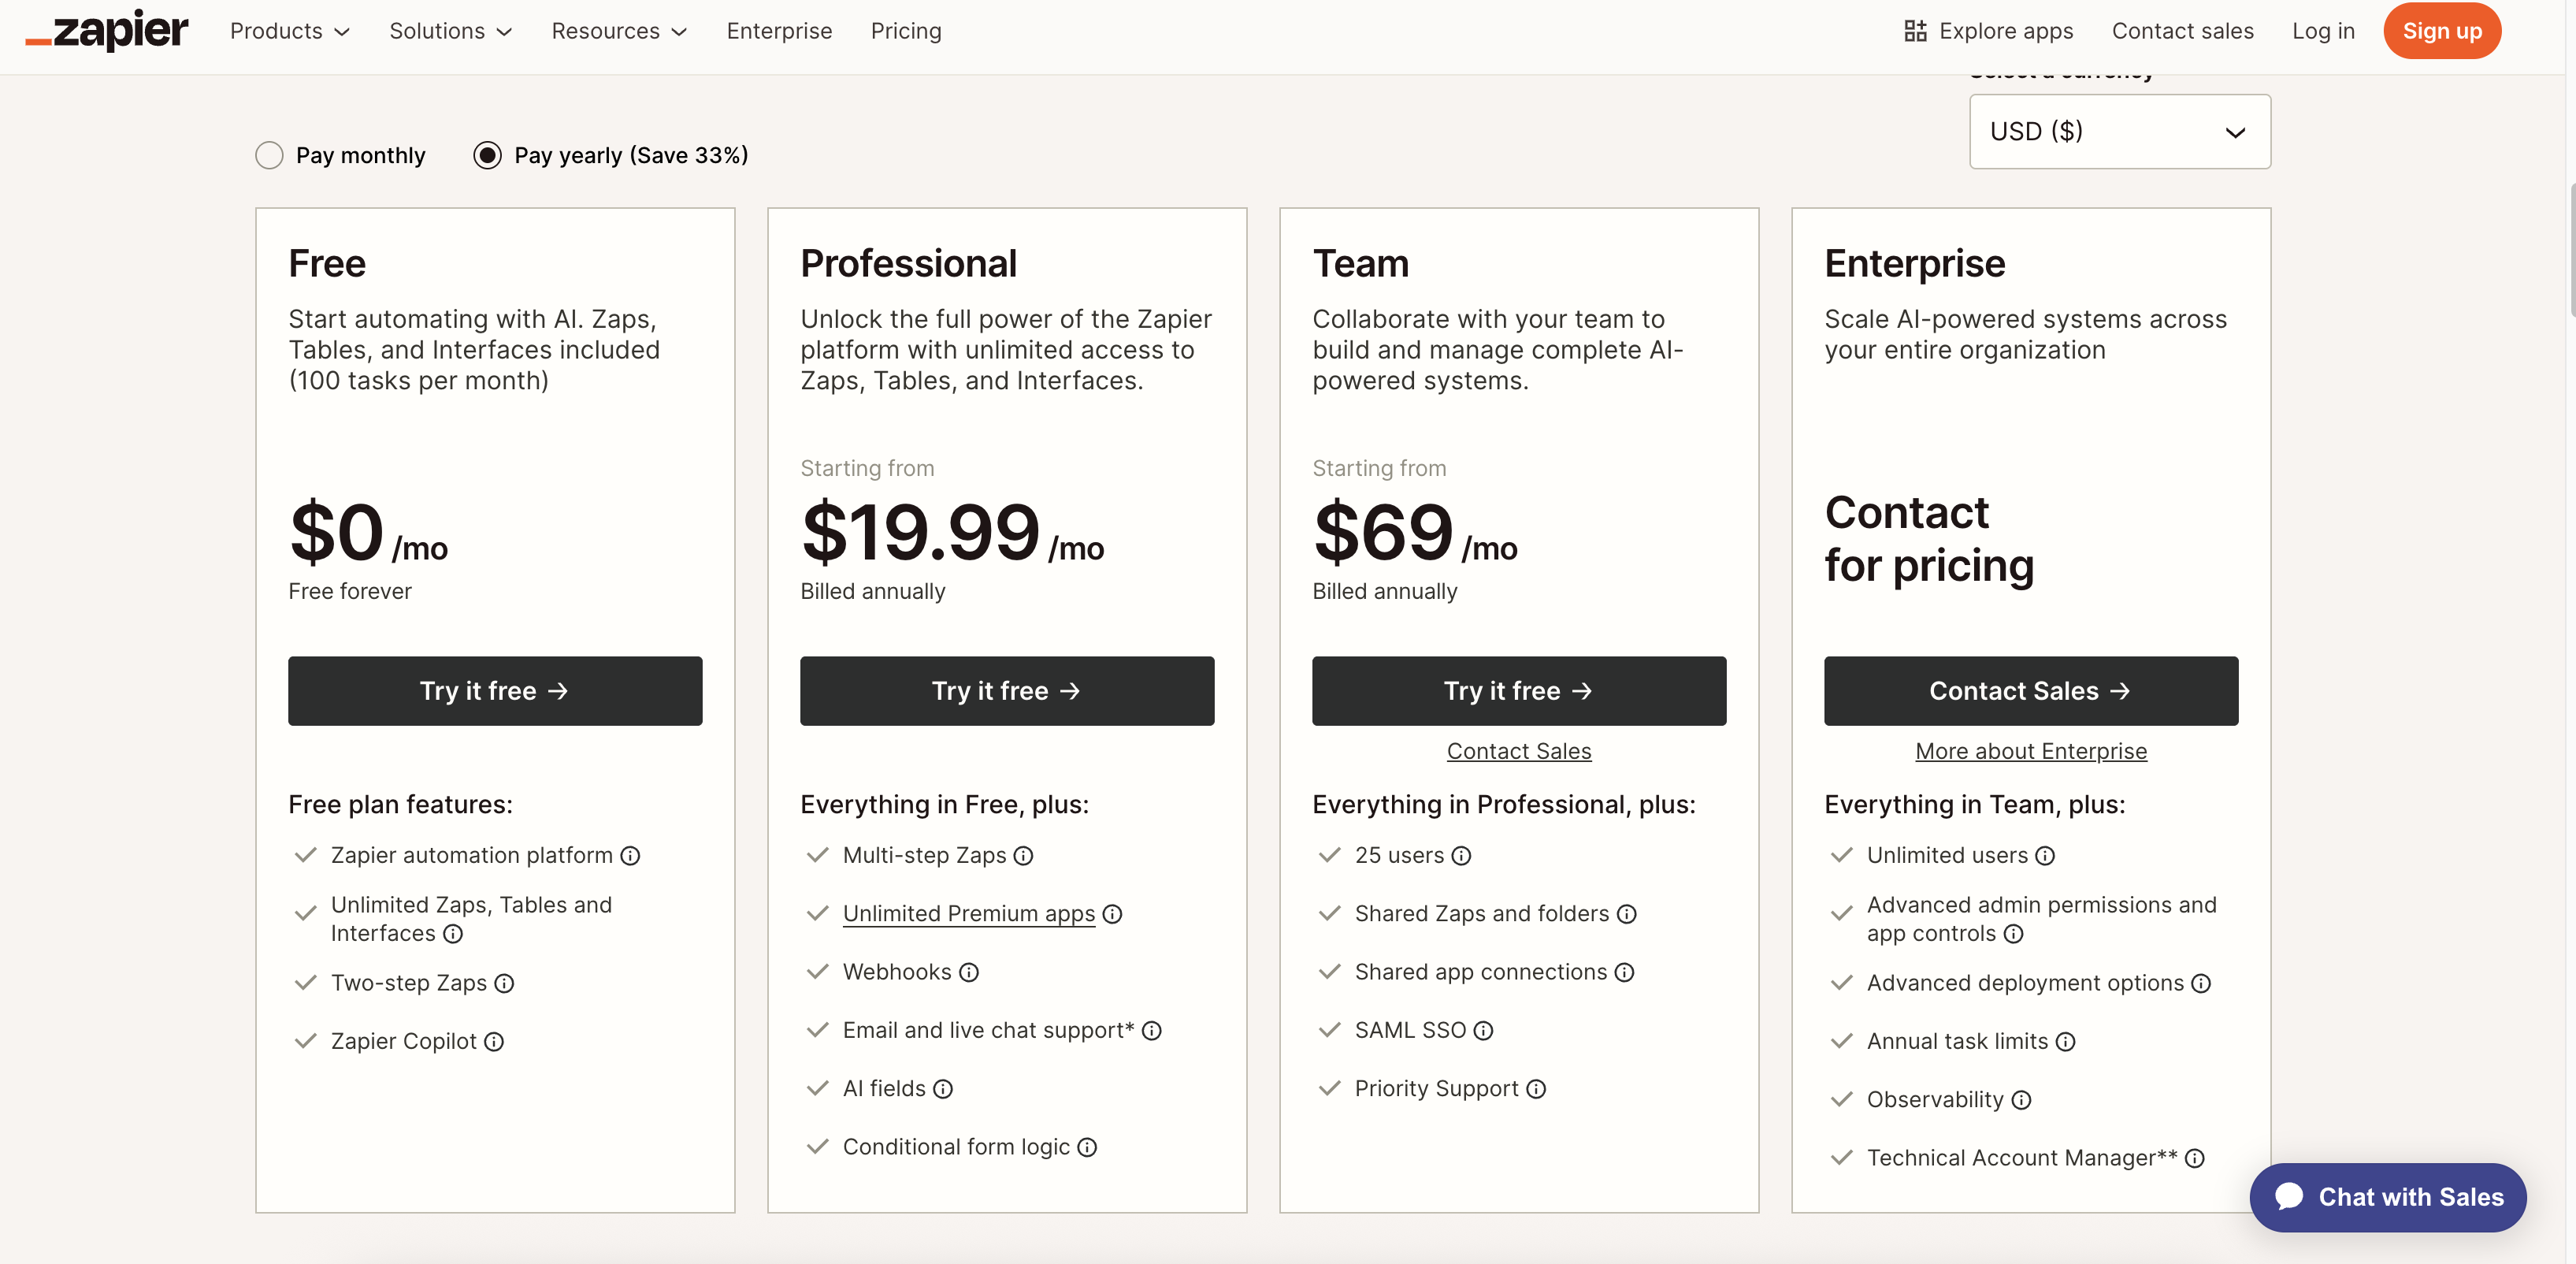Open info icon for Priority Support

(1536, 1089)
